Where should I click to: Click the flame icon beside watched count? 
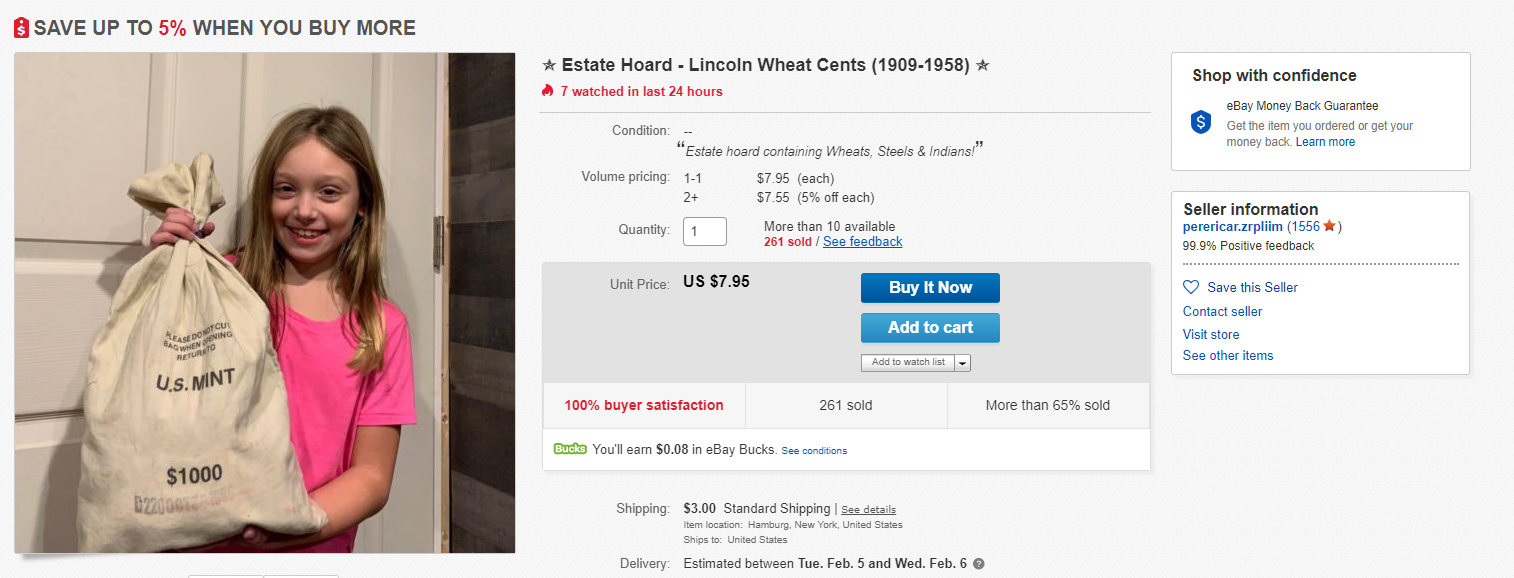[x=547, y=91]
